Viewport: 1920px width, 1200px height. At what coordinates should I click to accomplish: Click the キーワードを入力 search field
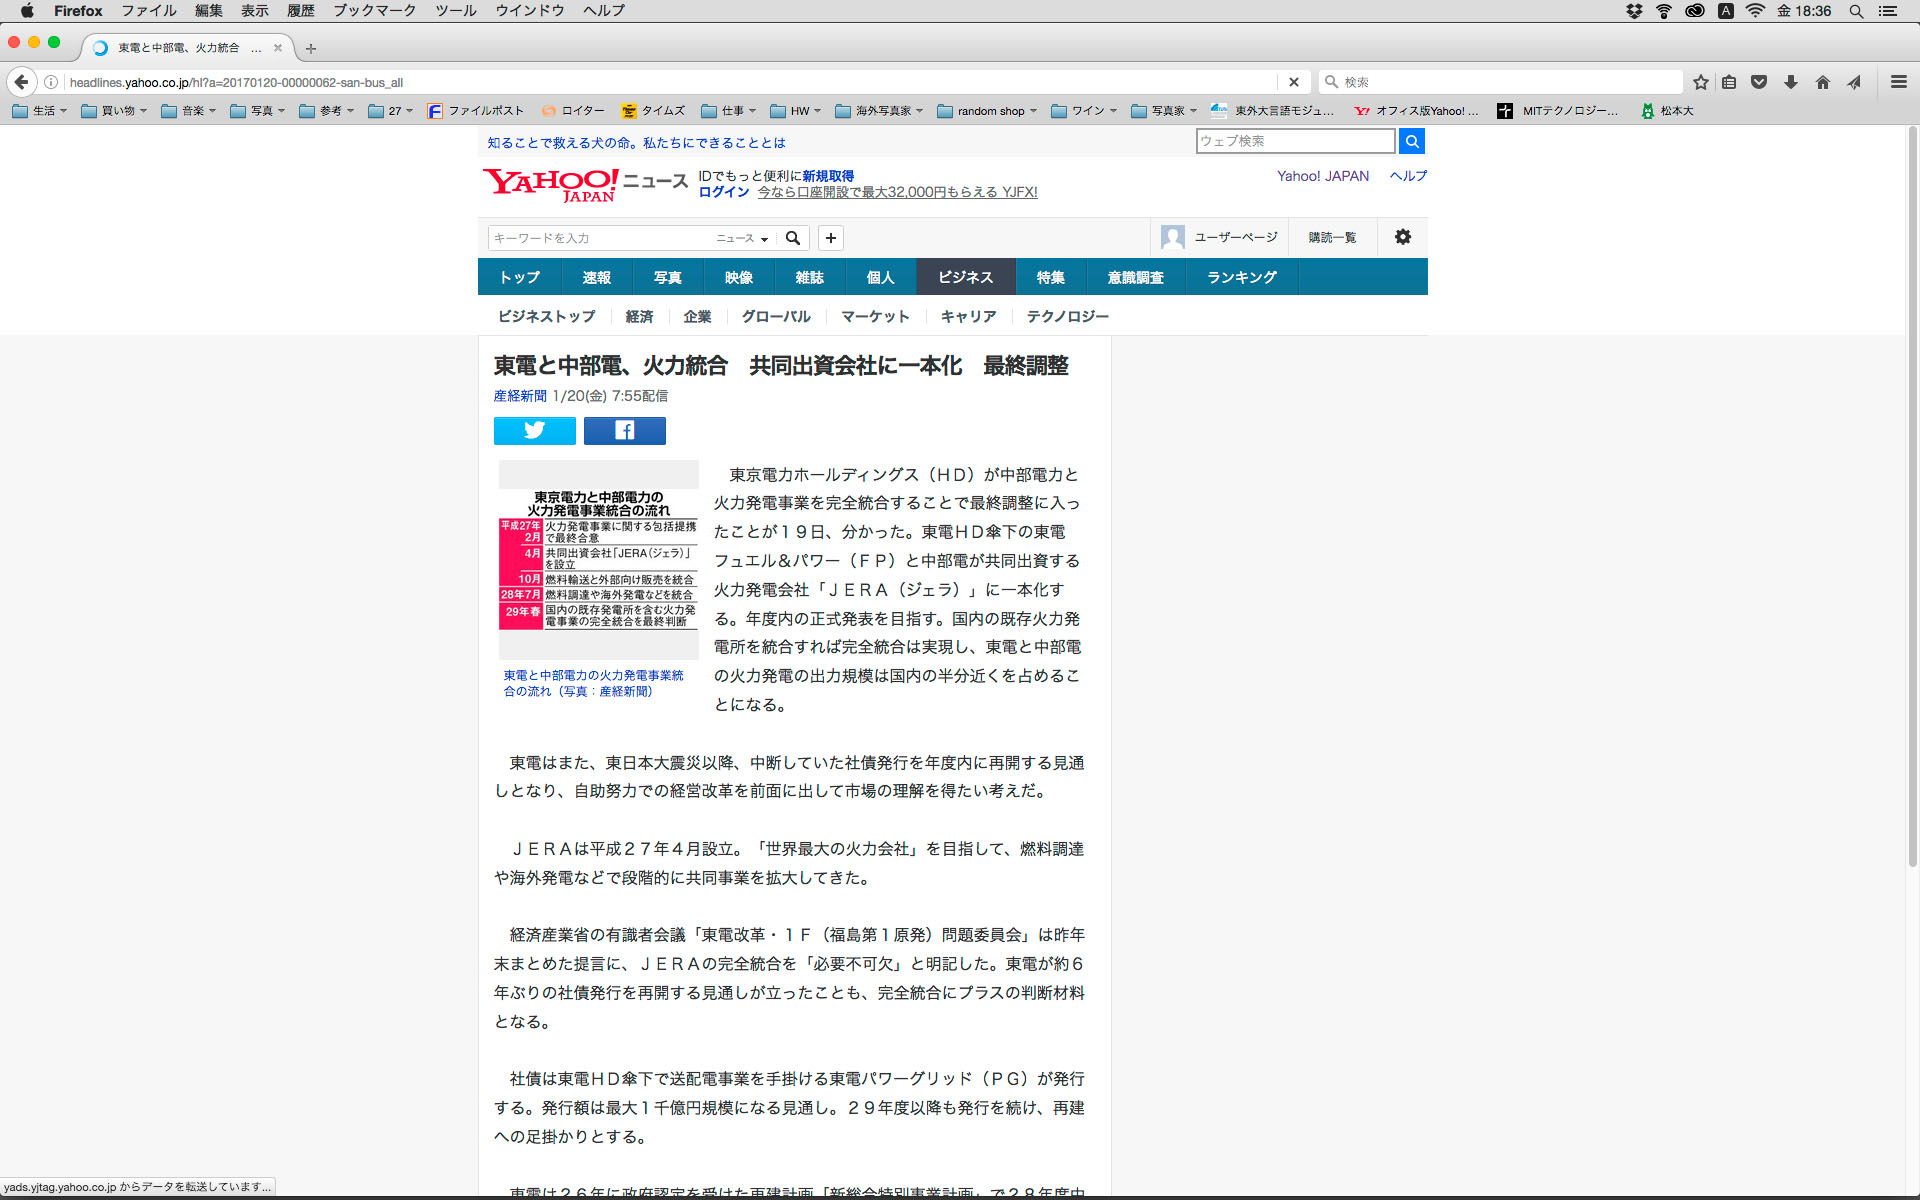point(598,238)
